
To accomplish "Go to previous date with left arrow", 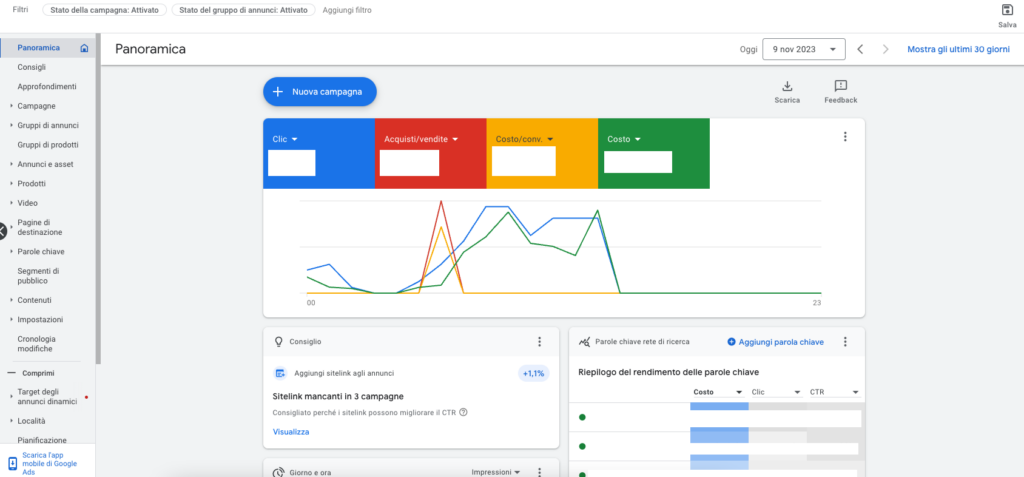I will (860, 49).
